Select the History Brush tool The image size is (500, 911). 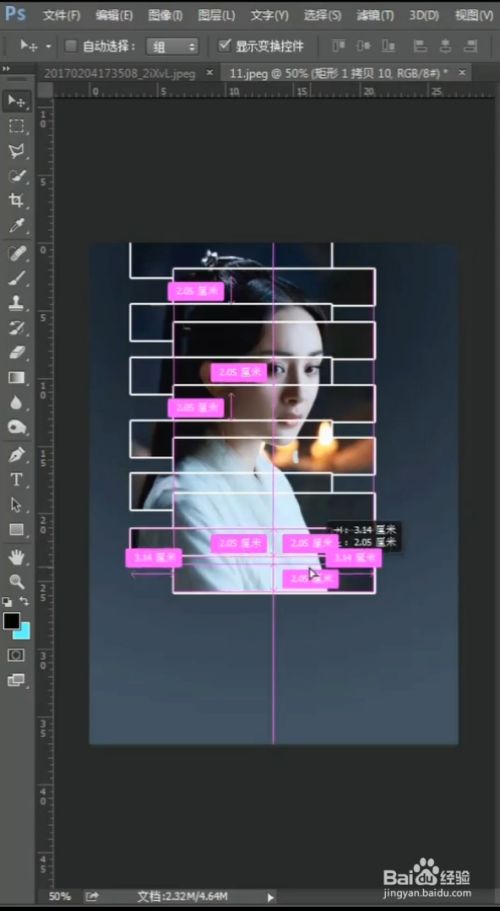tap(16, 328)
